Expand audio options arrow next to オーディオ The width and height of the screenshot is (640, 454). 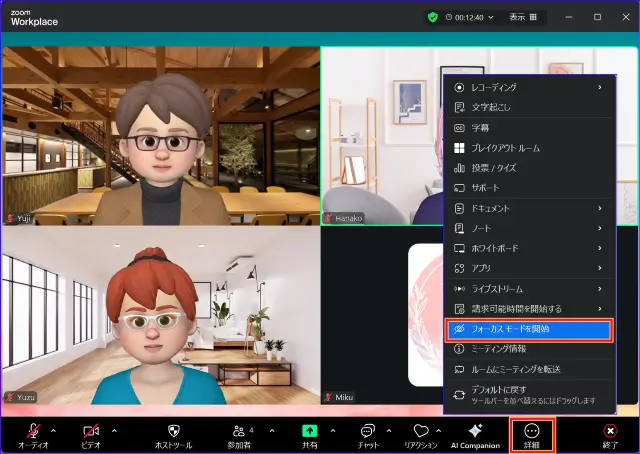[53, 431]
